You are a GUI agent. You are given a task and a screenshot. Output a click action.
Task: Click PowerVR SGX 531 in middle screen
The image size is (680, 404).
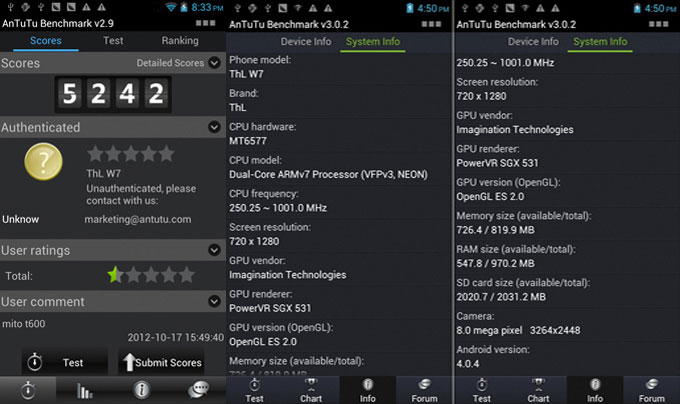point(270,308)
